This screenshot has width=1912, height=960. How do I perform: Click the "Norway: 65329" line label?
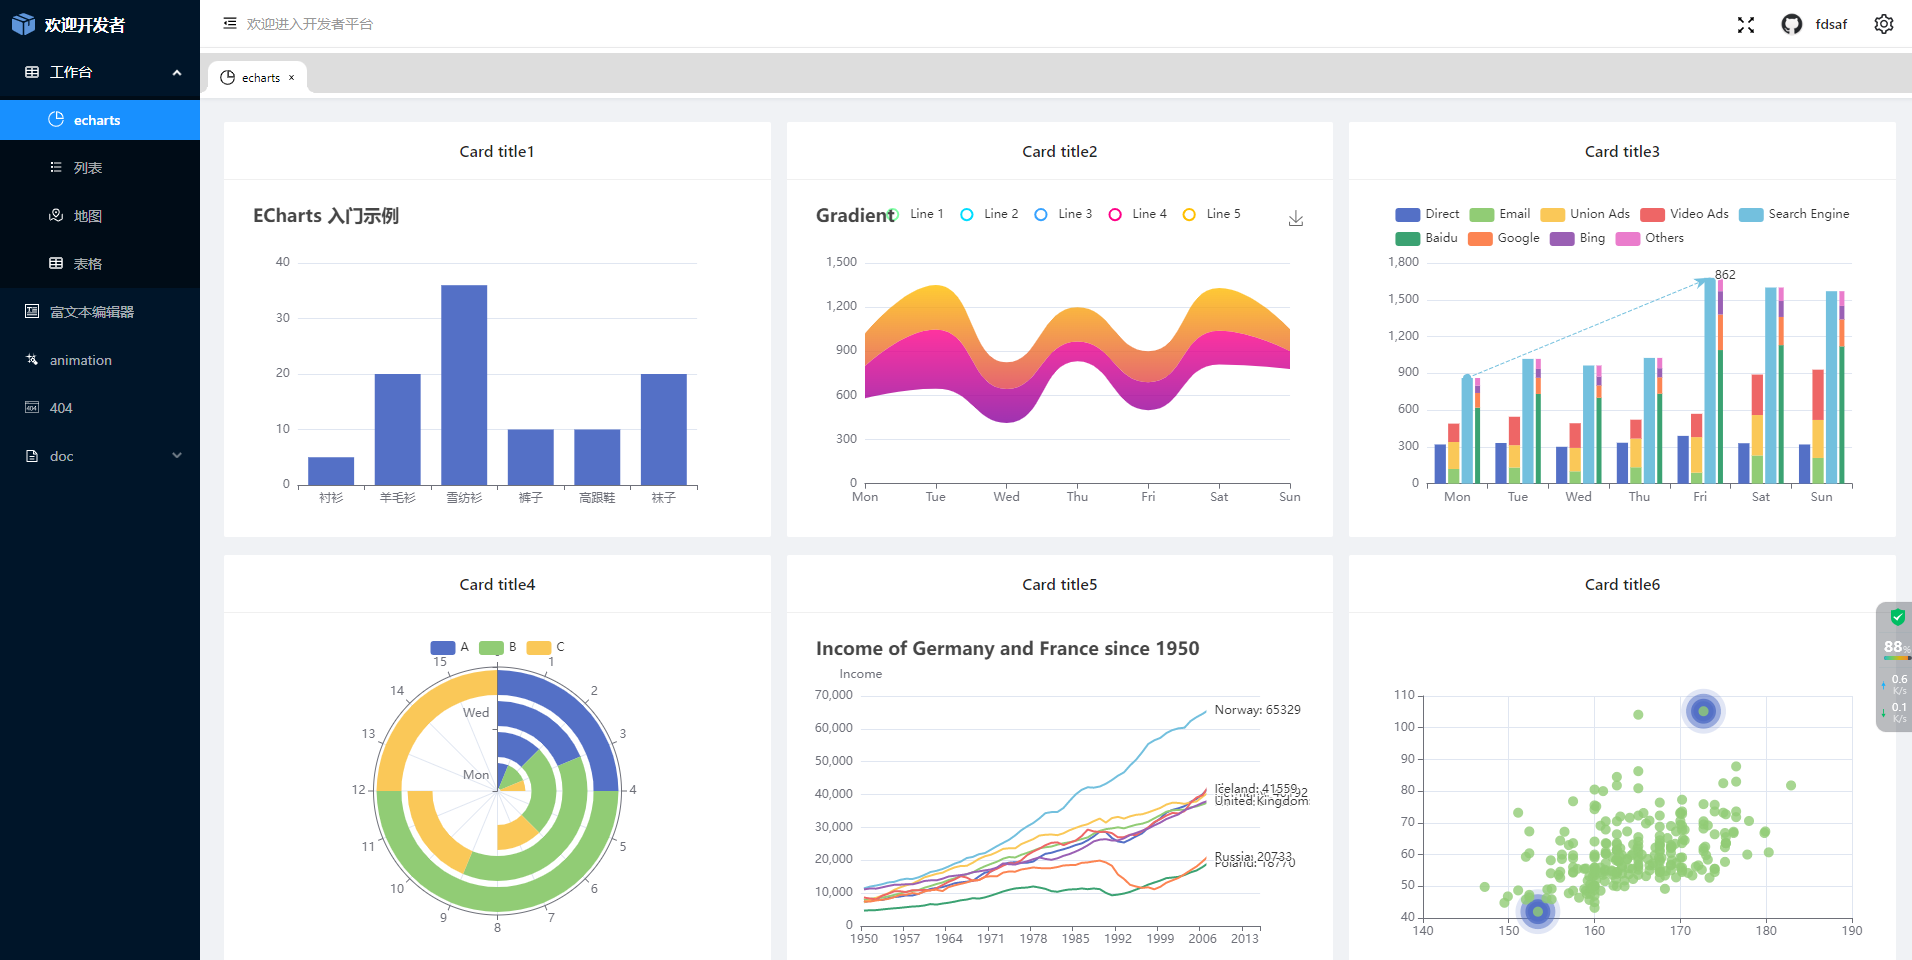[x=1257, y=710]
